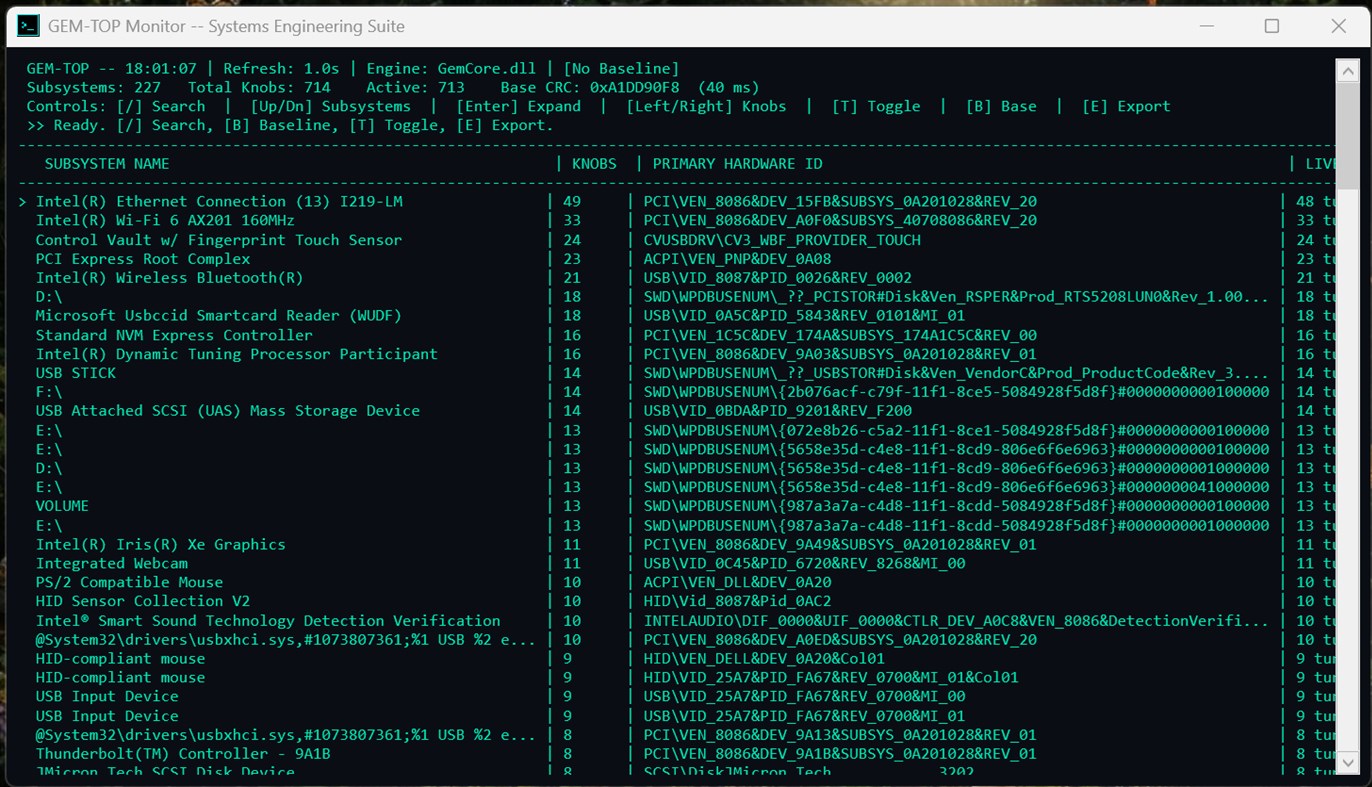
Task: Select the USB STICK row
Action: click(x=676, y=373)
